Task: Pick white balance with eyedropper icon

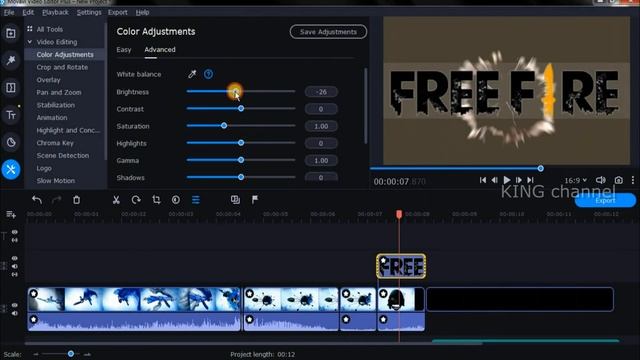Action: pos(192,74)
